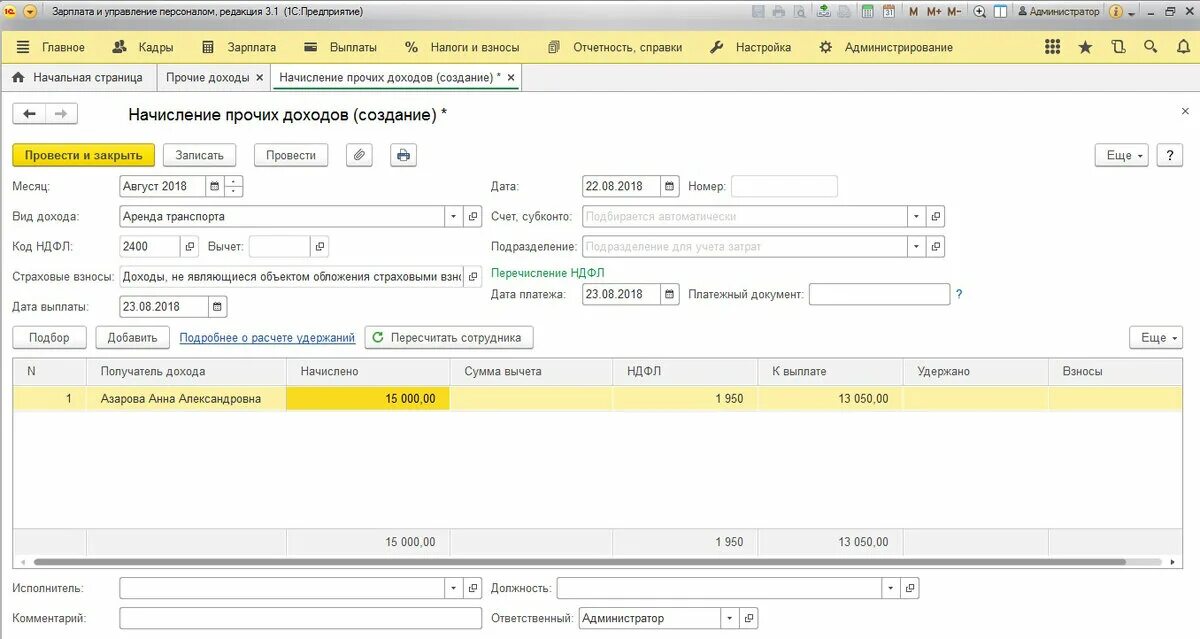Open Подробнее о расчете удержаний link
Screen dimensions: 1200x639
[x=267, y=338]
